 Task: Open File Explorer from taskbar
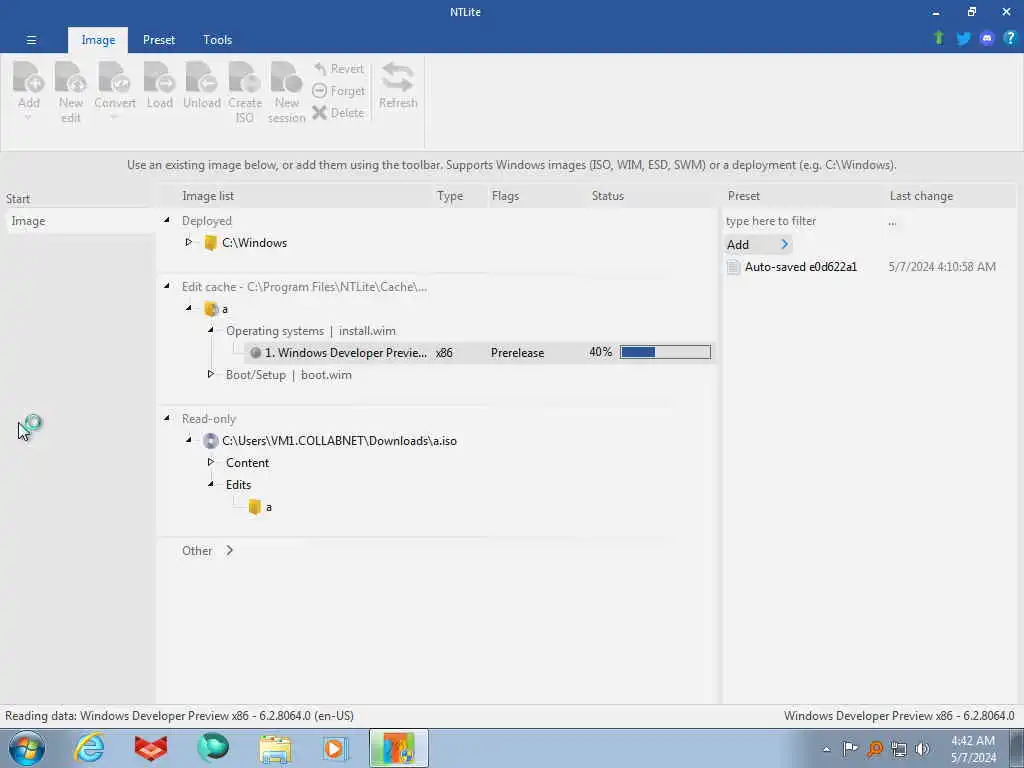(275, 748)
